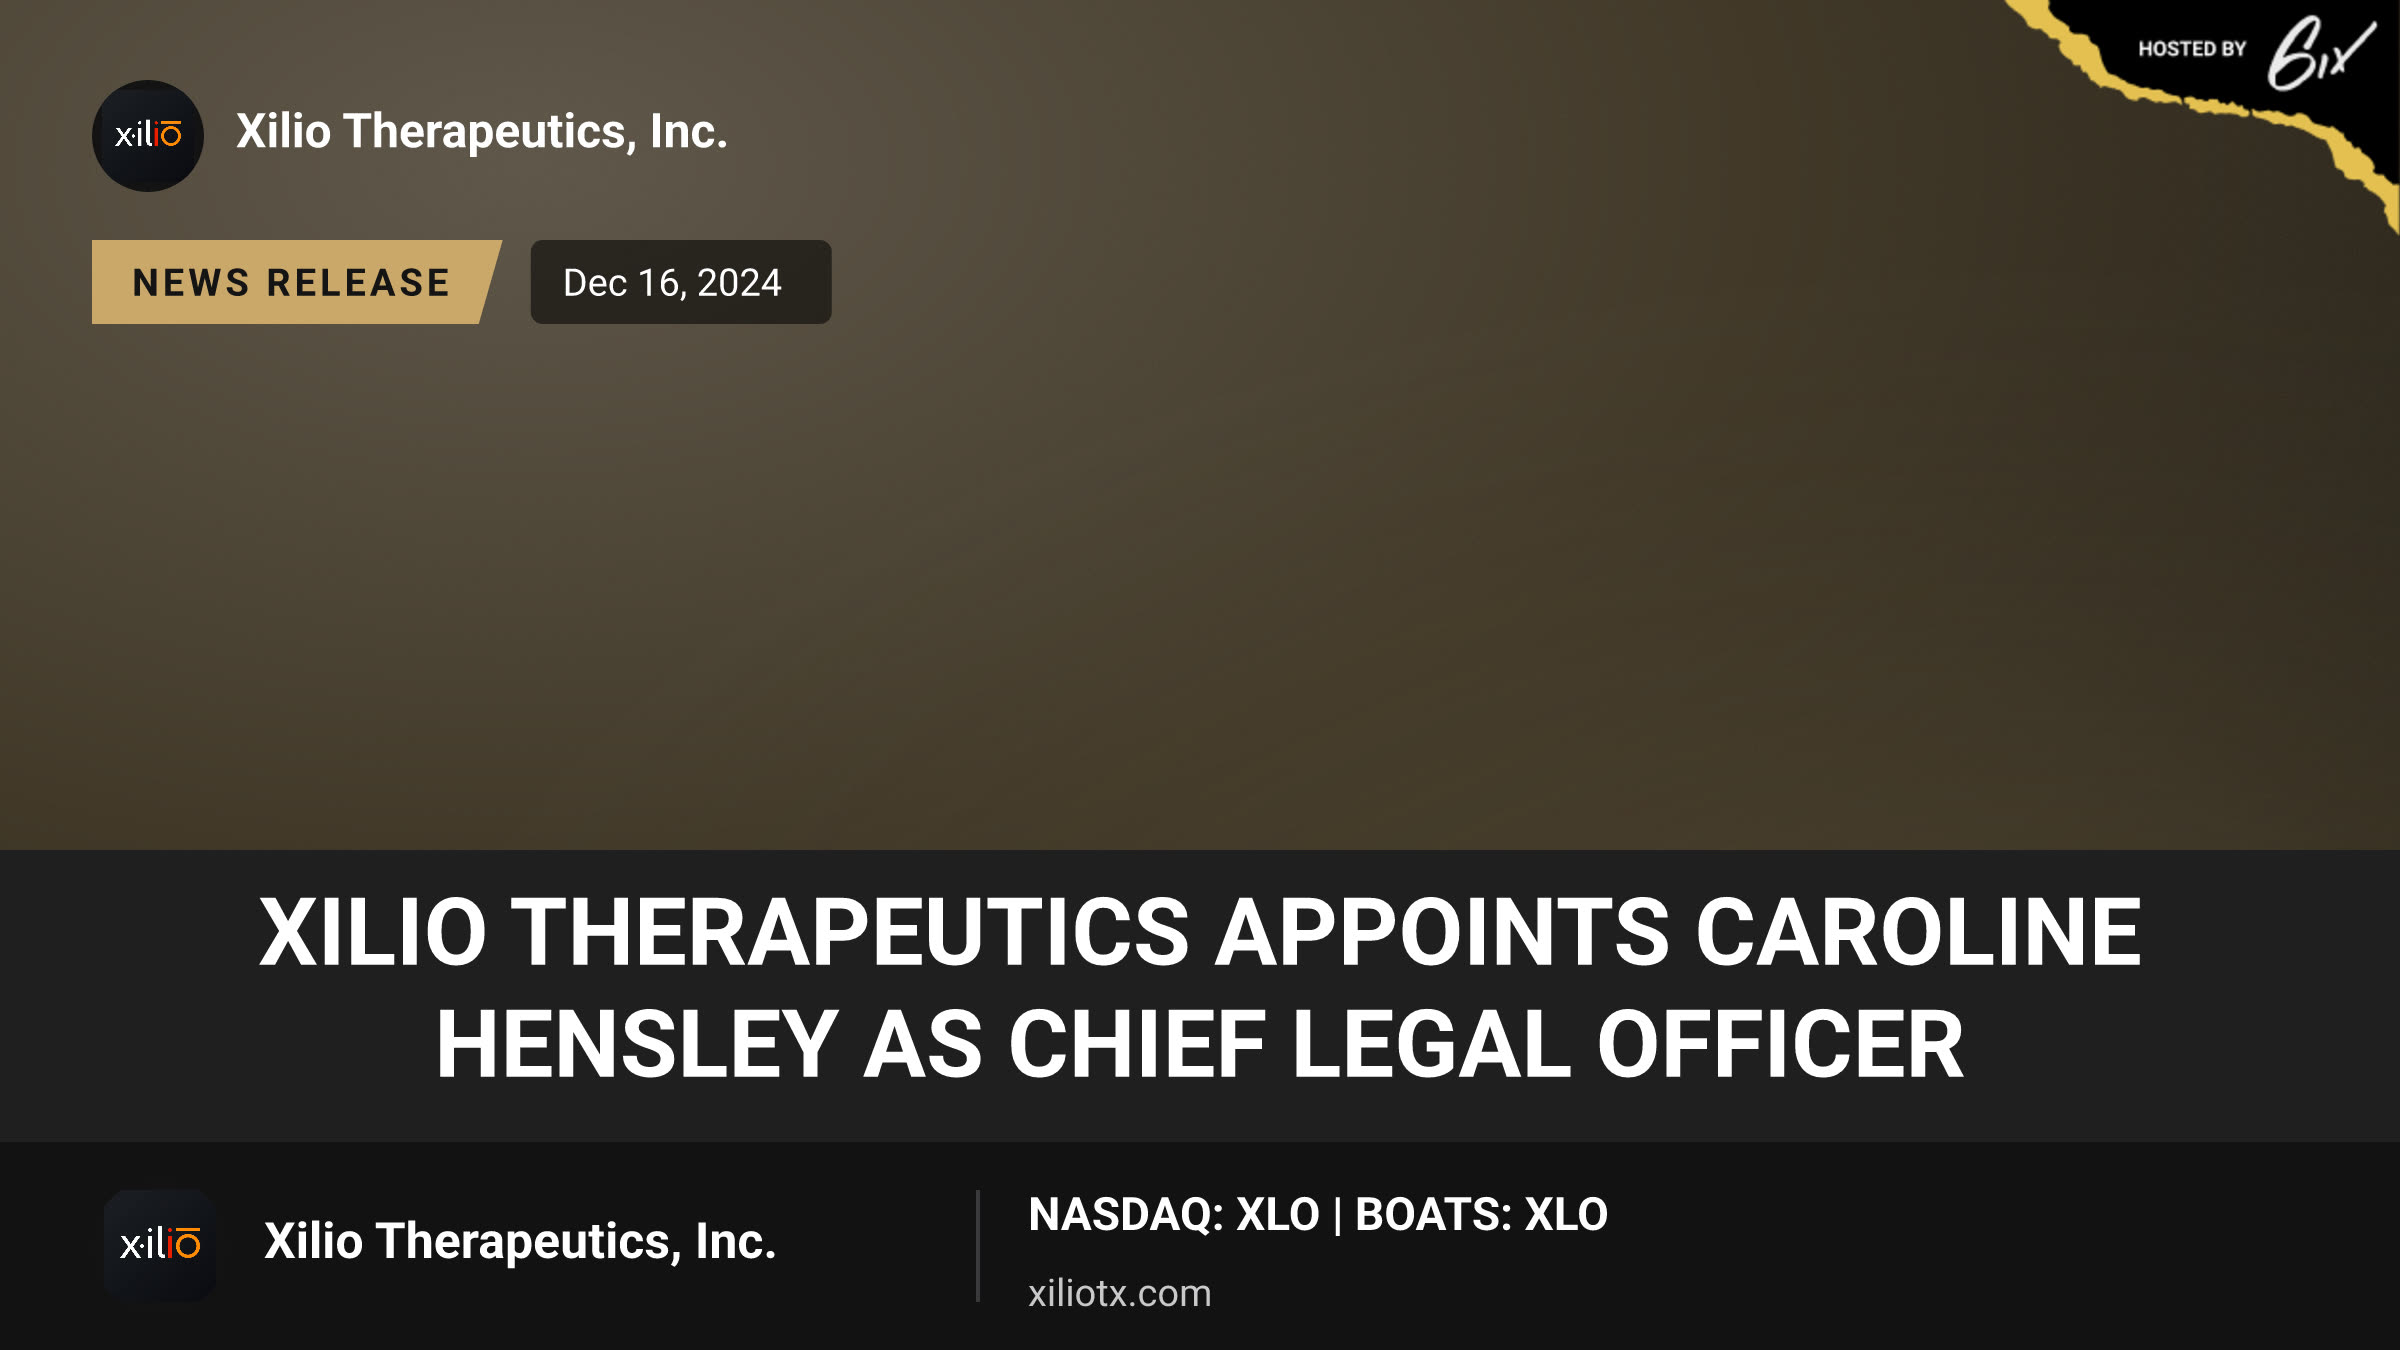Click the word HENSLEY in the headline

click(637, 1044)
